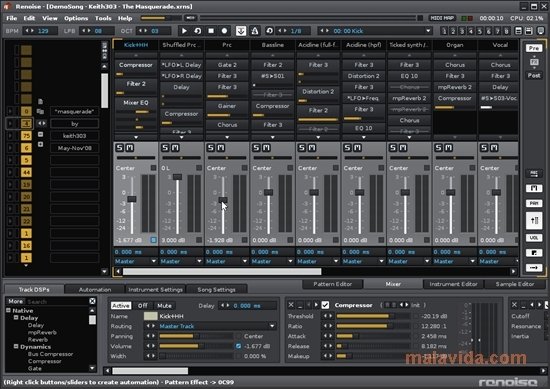
Task: Select the Post mixer button
Action: click(x=534, y=75)
